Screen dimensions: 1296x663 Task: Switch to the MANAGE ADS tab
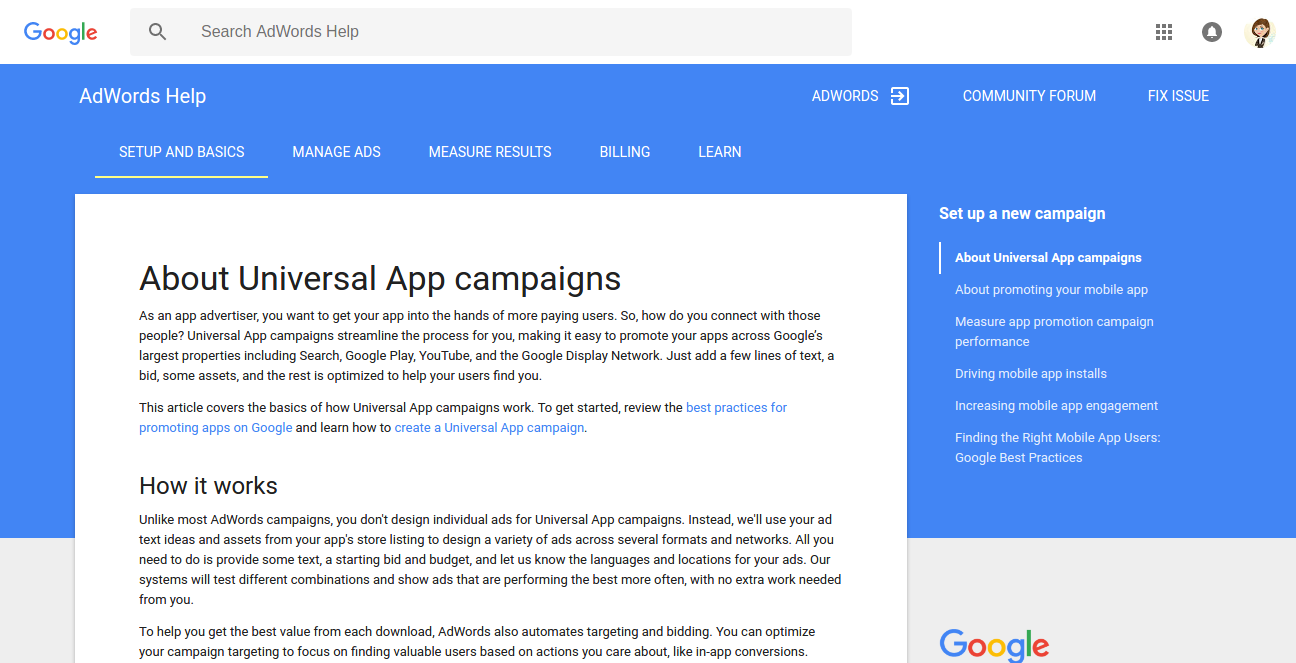(x=337, y=152)
